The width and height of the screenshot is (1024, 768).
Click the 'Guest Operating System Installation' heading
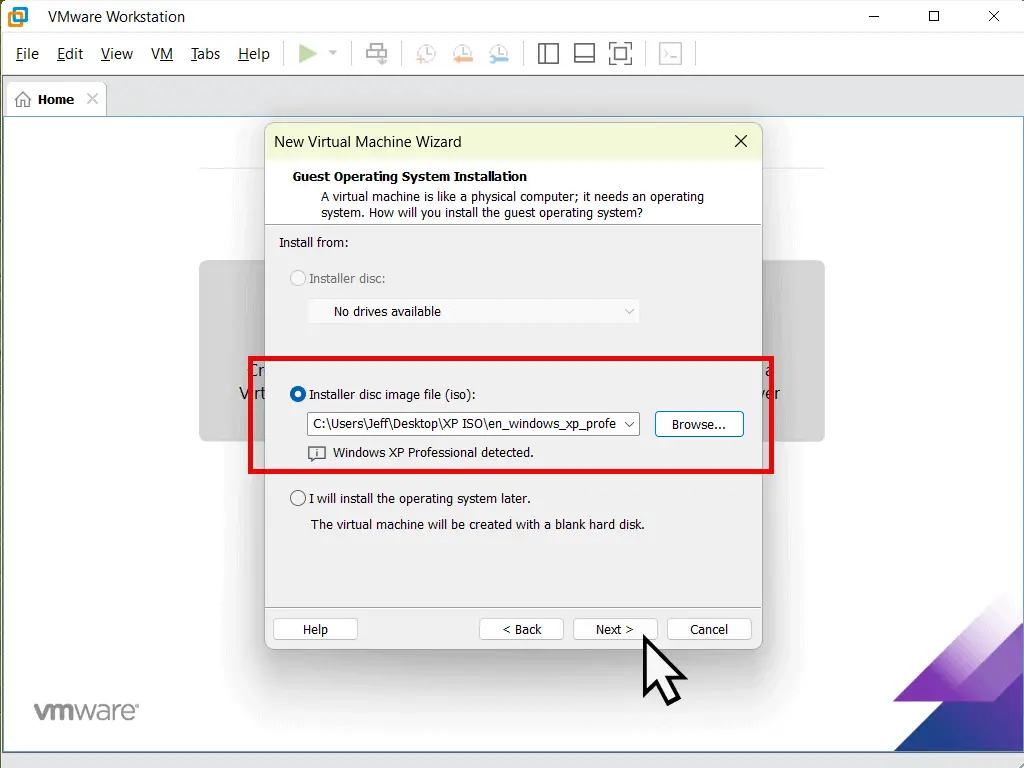[x=409, y=176]
